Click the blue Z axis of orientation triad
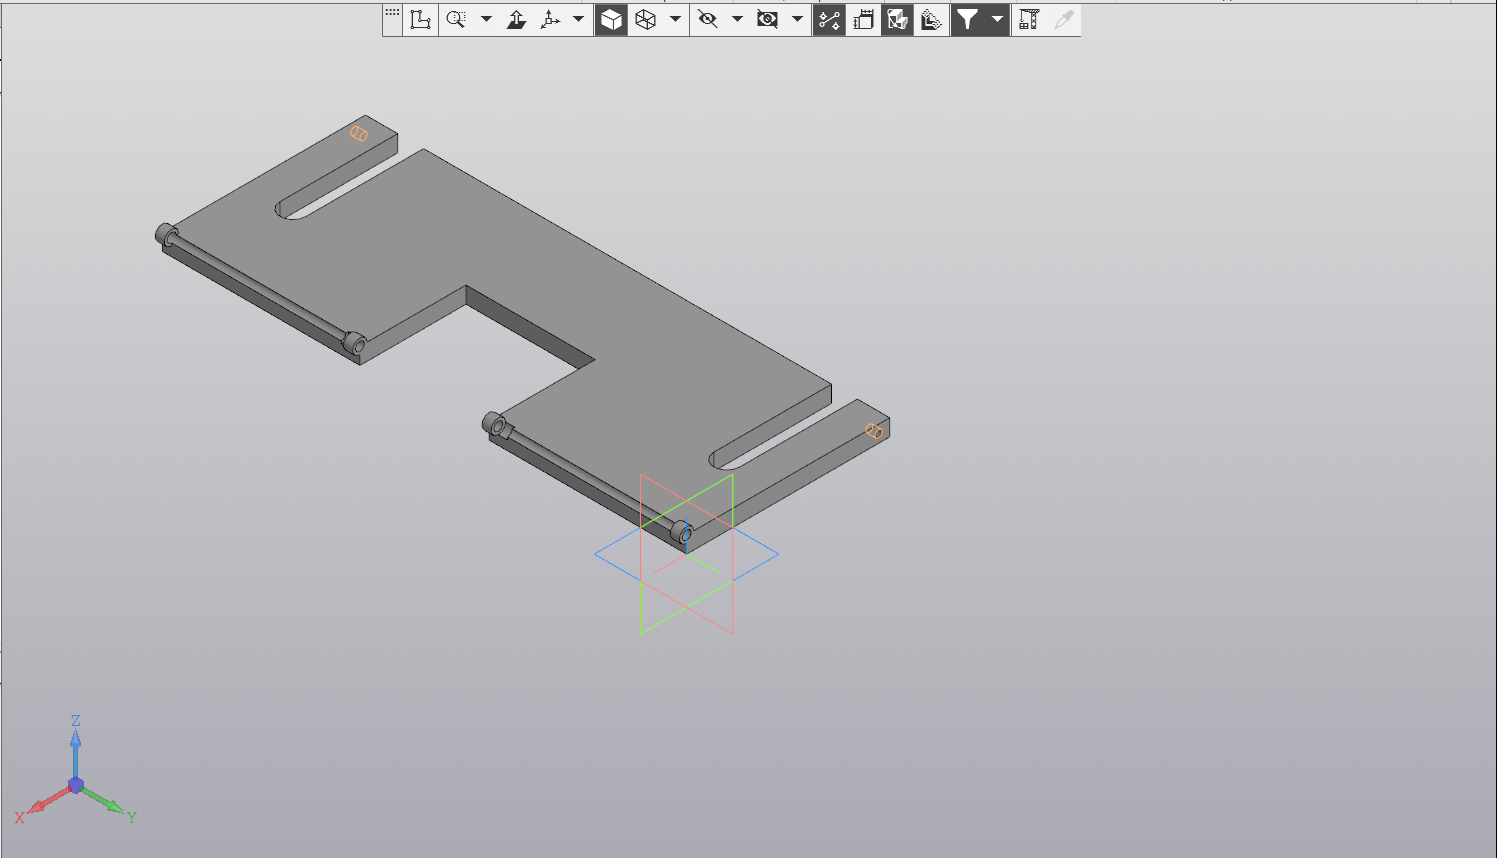The image size is (1497, 858). 75,745
